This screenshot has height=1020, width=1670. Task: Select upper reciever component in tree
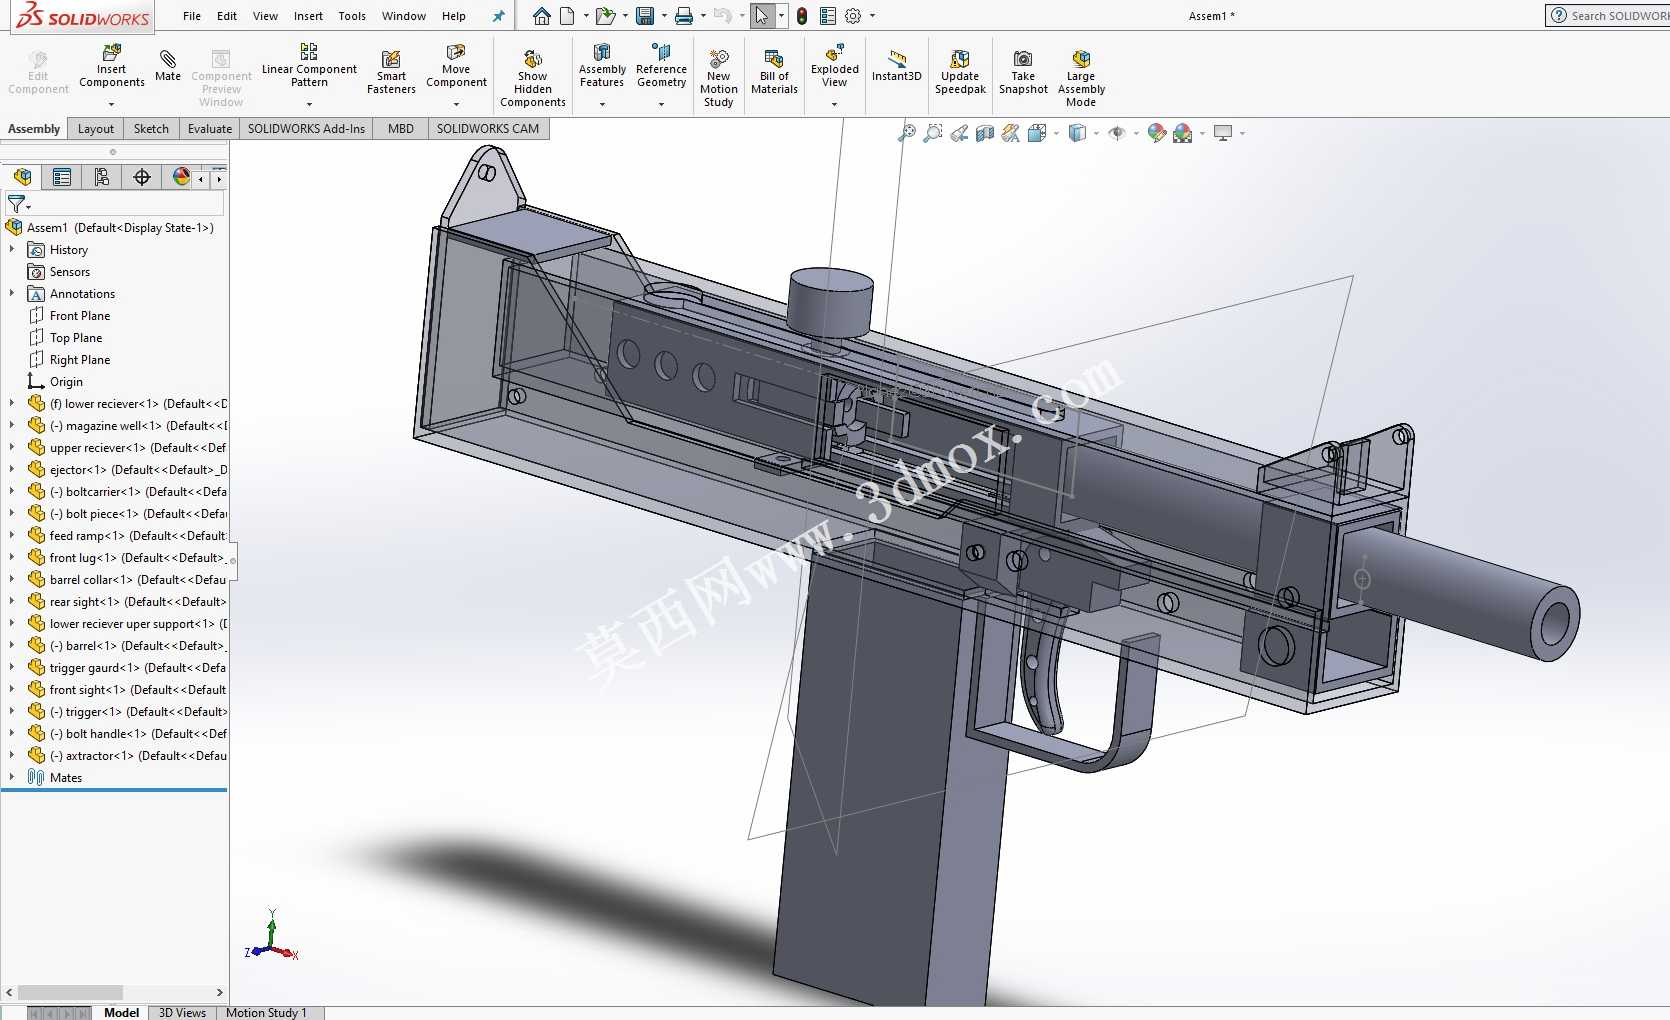click(128, 448)
